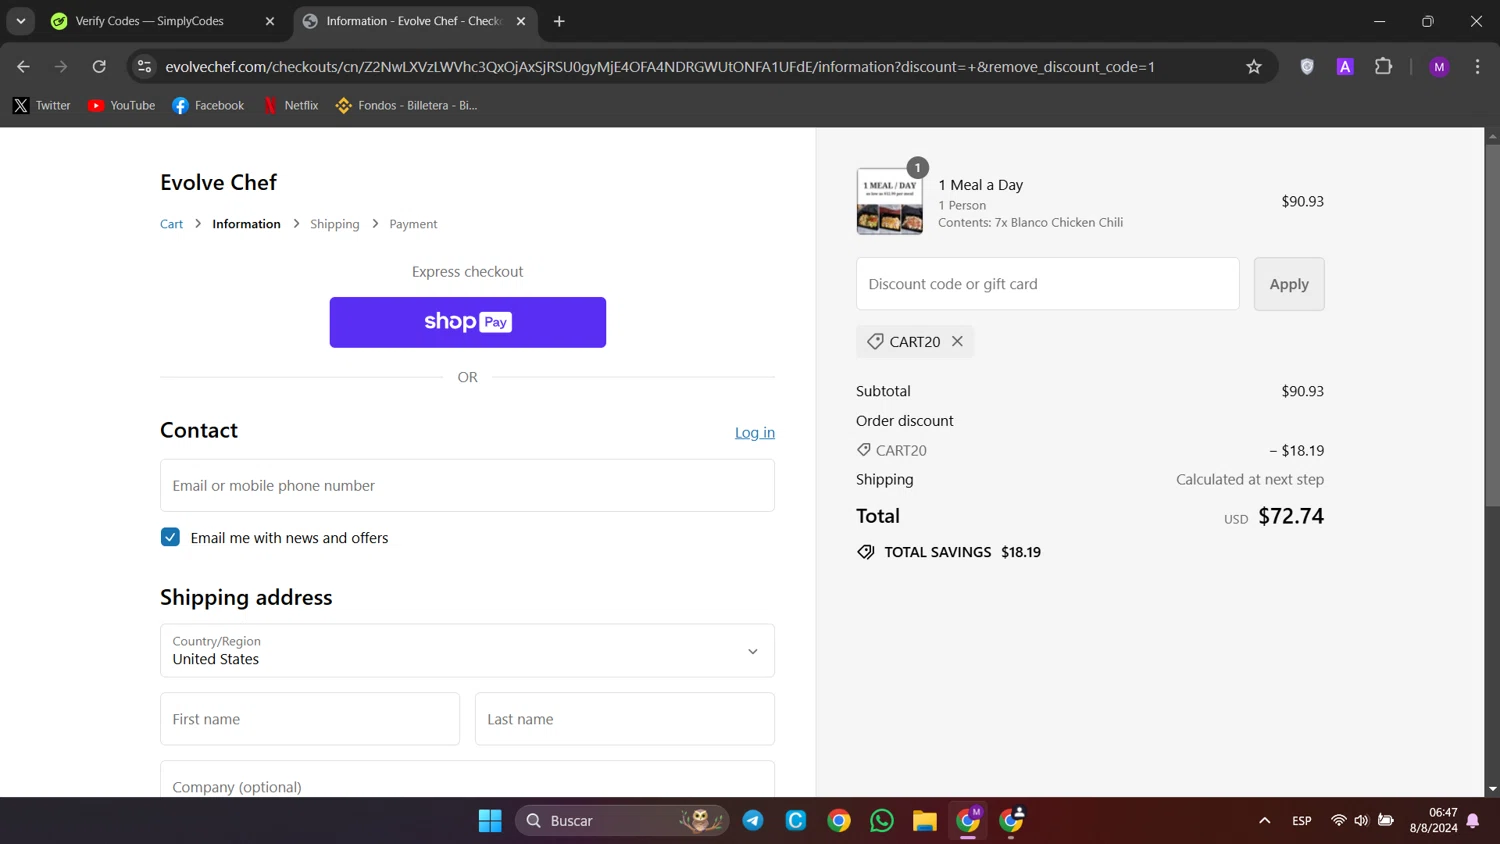Open the notifications bell icon

[1473, 821]
